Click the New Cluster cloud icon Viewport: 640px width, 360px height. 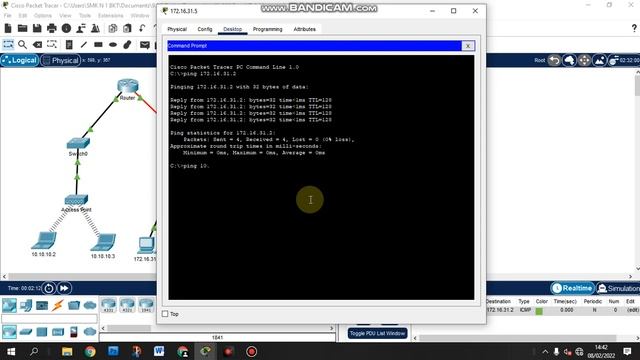(x=569, y=60)
